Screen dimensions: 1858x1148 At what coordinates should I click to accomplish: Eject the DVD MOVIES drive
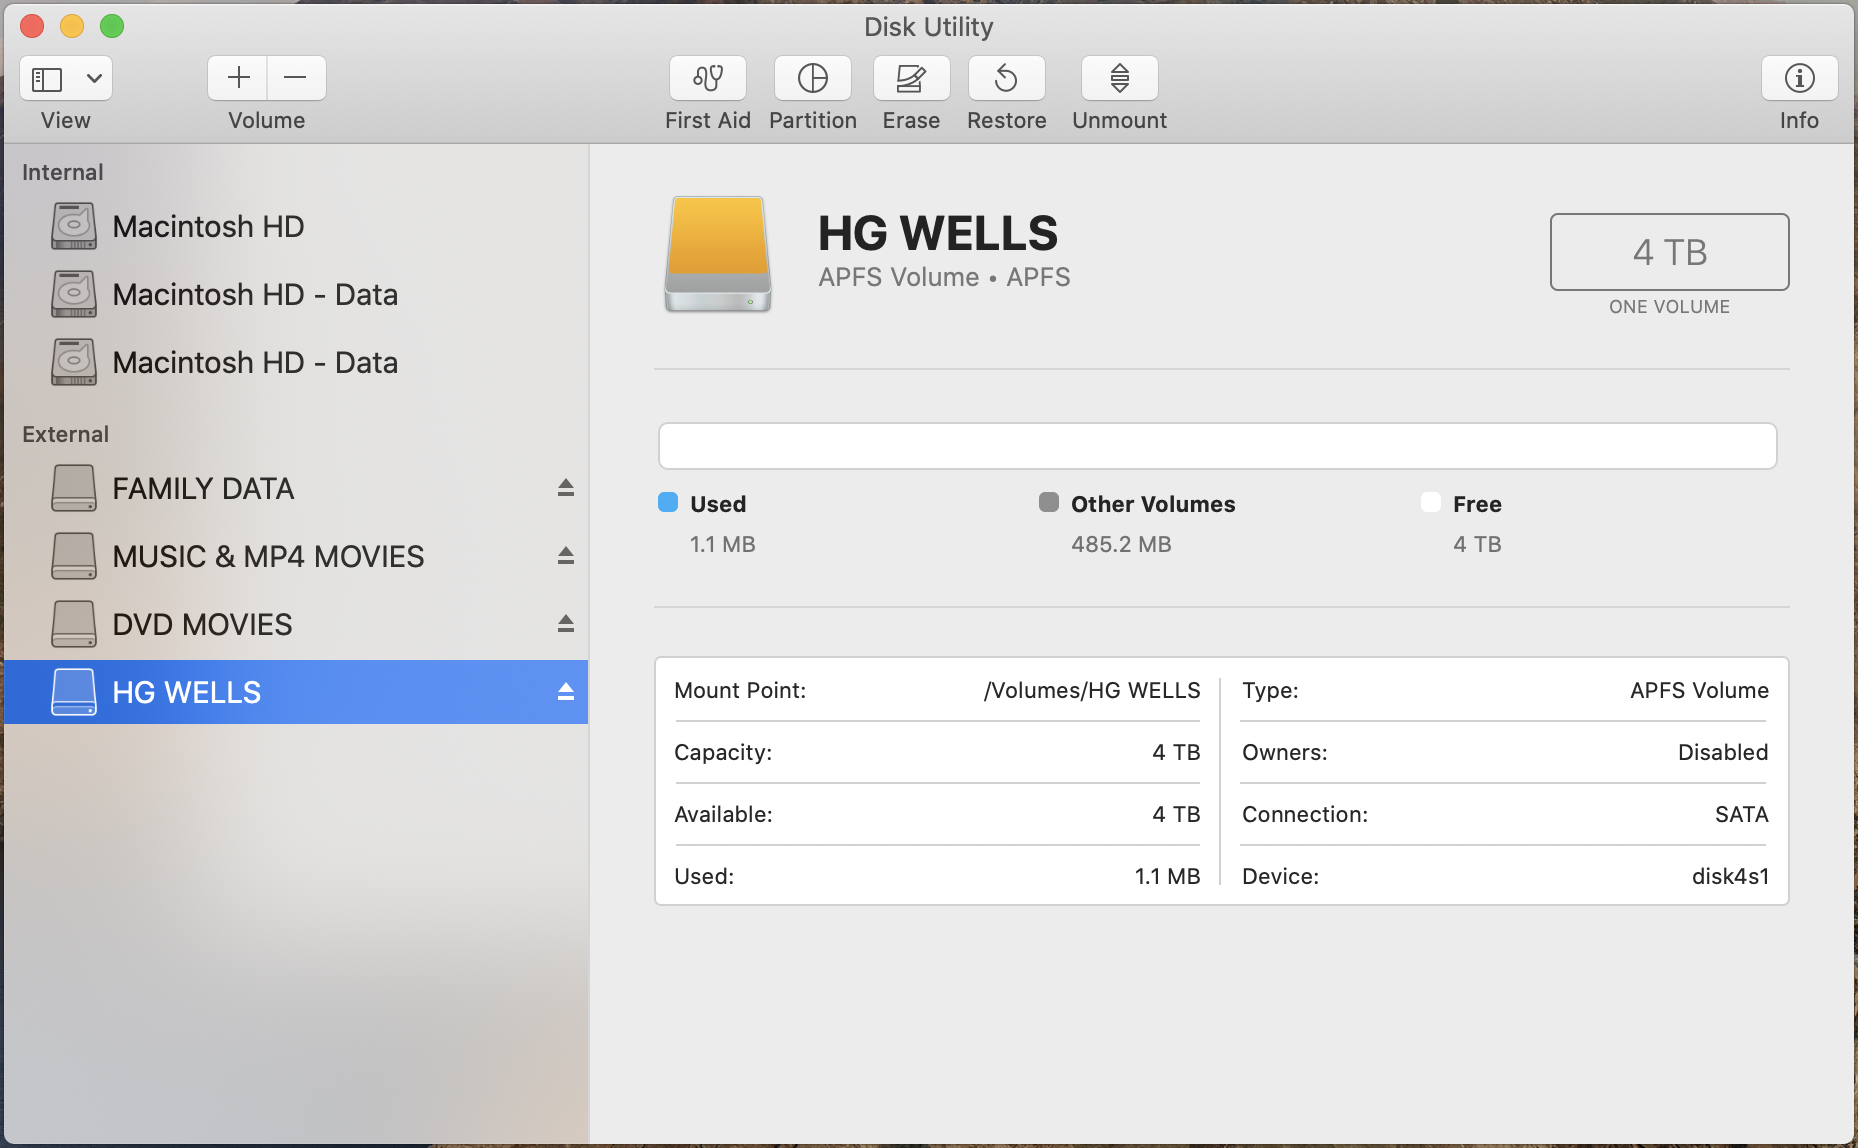click(566, 624)
